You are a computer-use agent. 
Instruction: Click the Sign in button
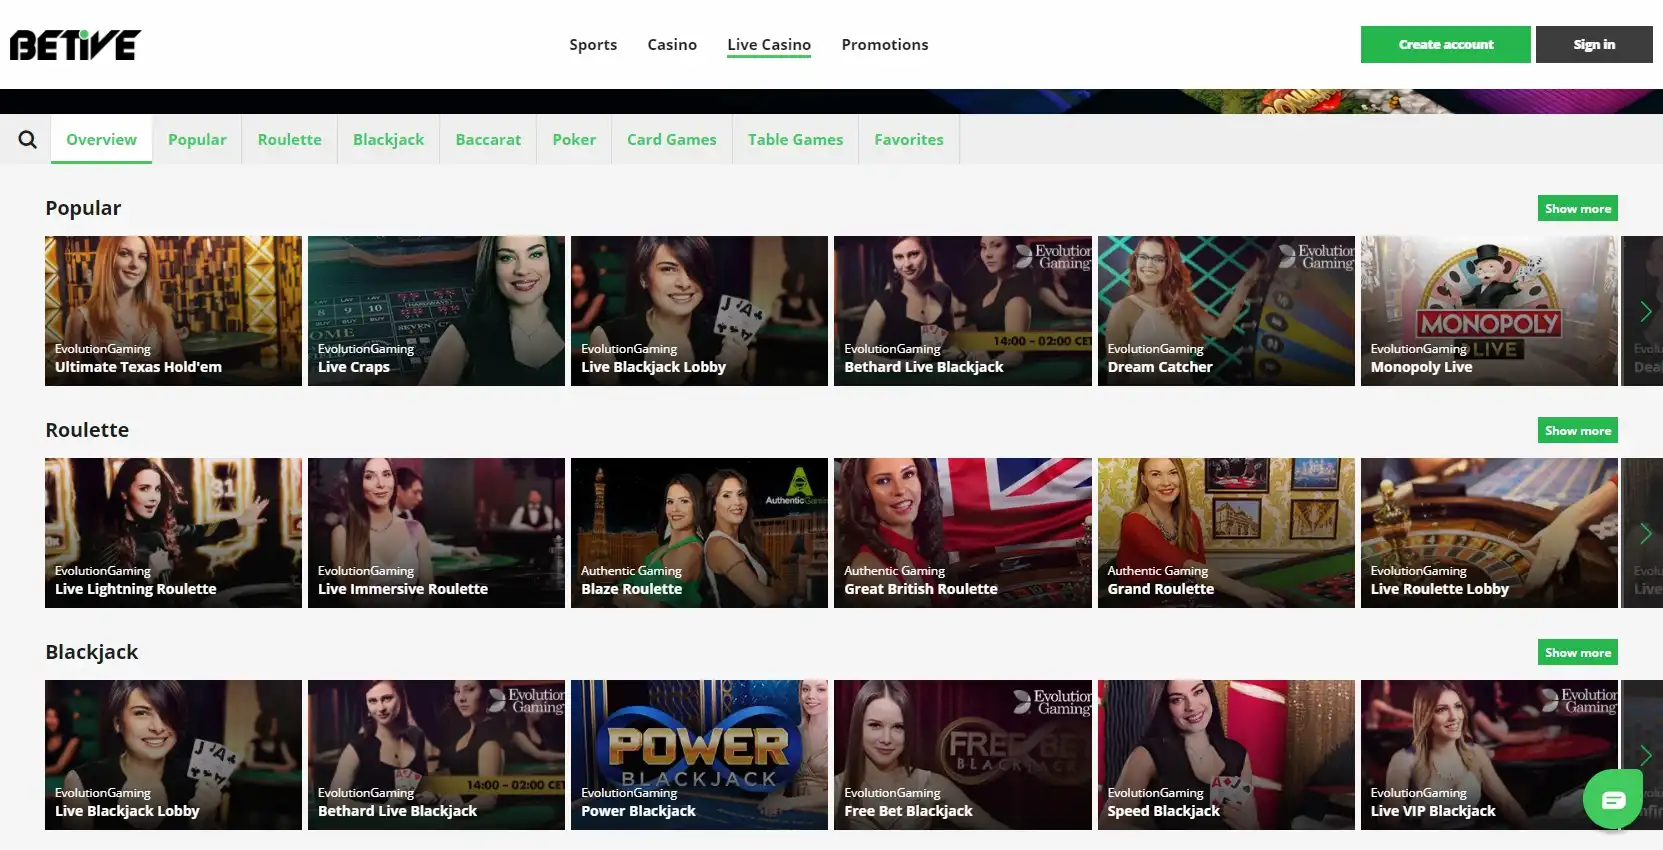1593,45
